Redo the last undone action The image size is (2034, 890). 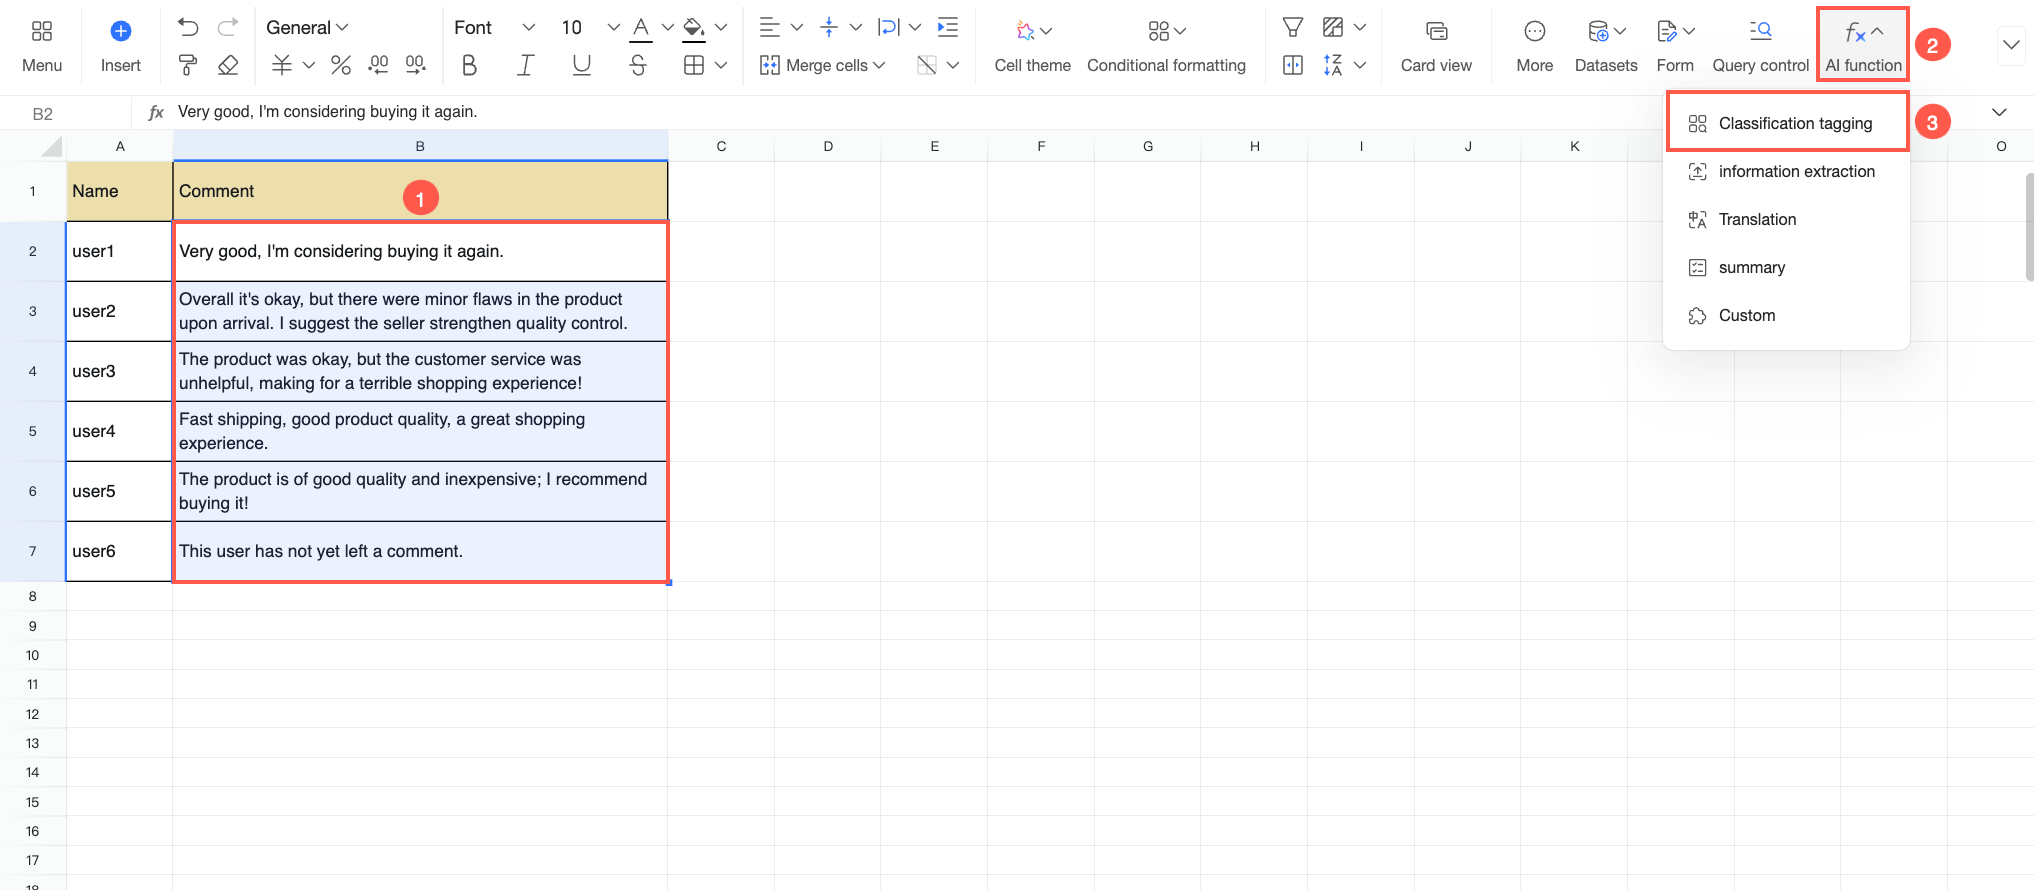[x=228, y=27]
